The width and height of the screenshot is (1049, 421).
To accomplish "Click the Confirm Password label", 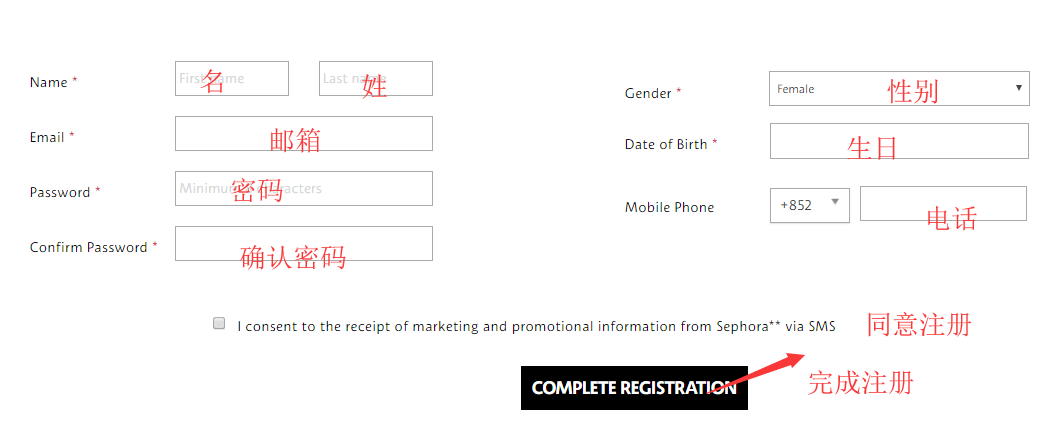I will (88, 248).
